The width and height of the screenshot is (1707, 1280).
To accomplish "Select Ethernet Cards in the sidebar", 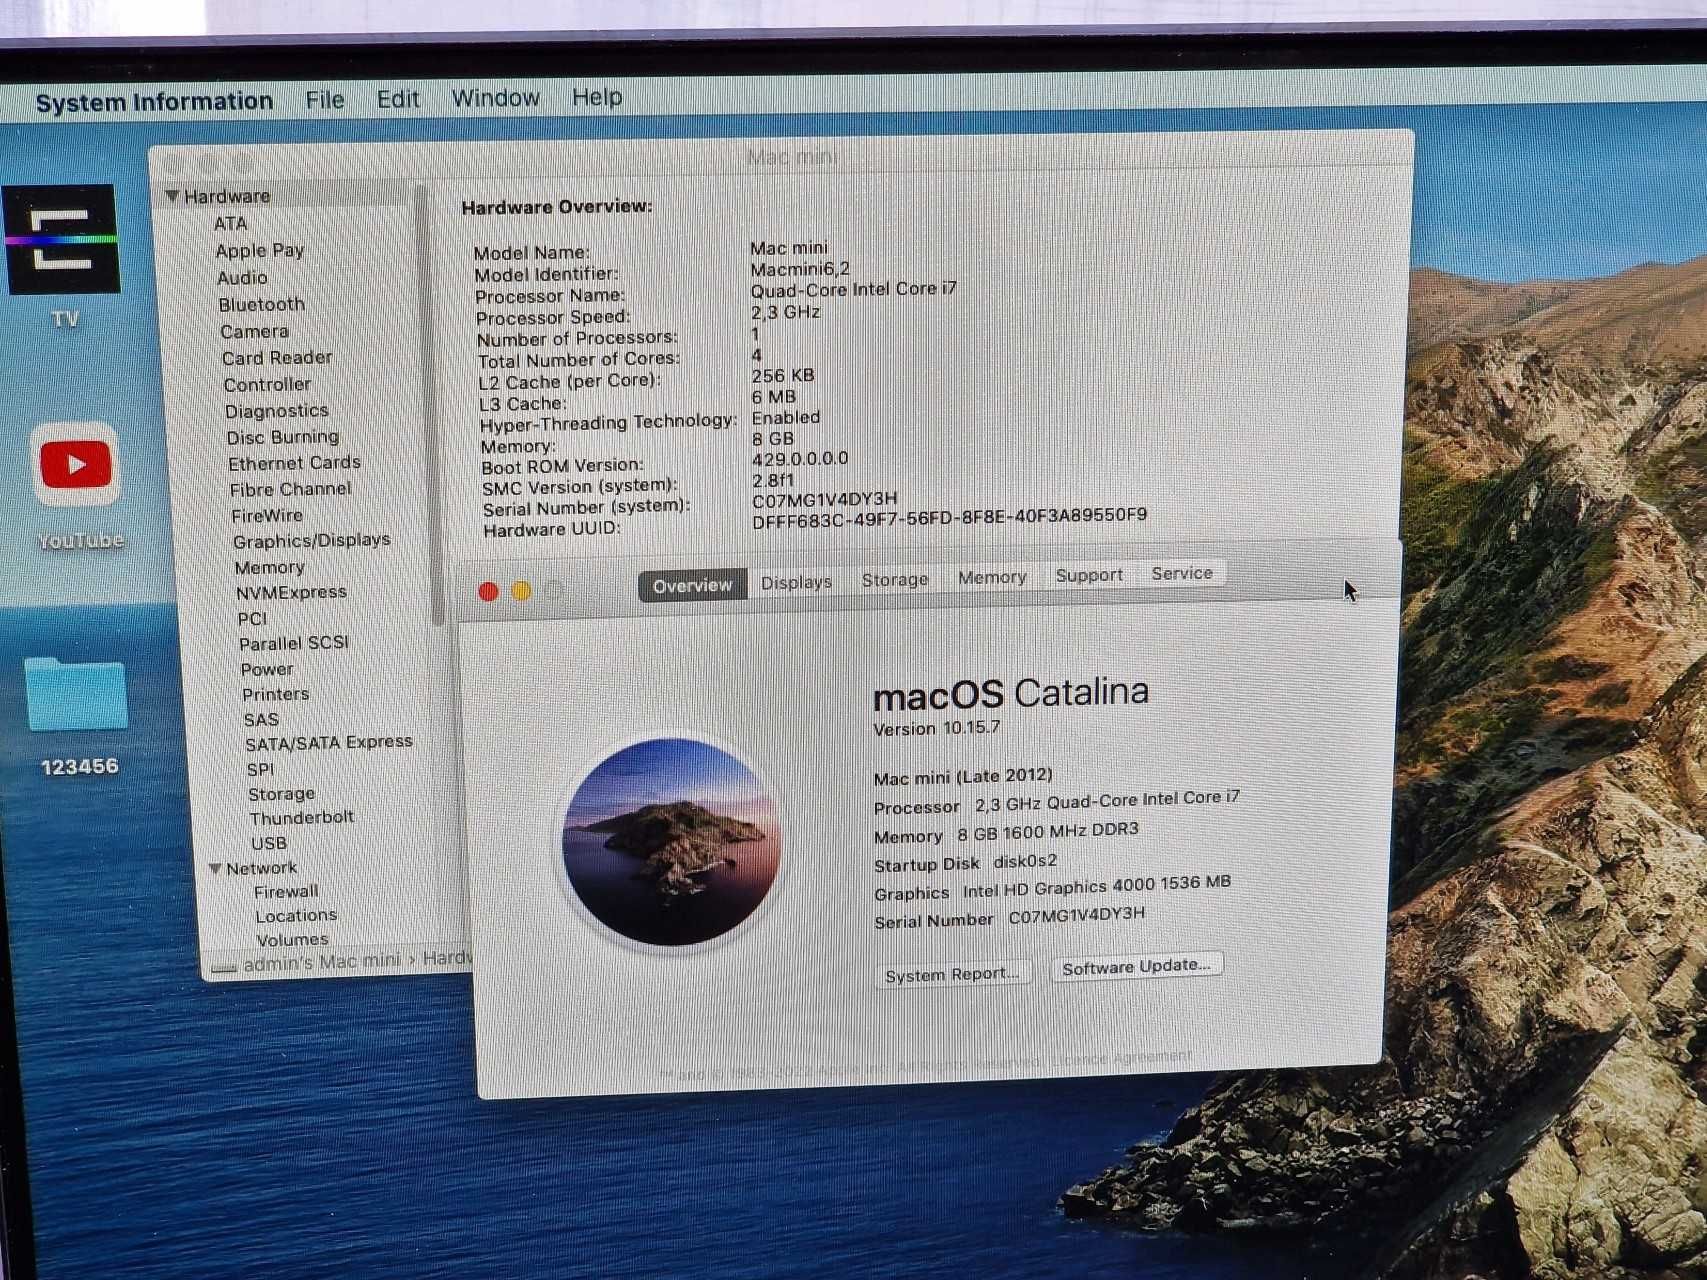I will click(x=294, y=463).
